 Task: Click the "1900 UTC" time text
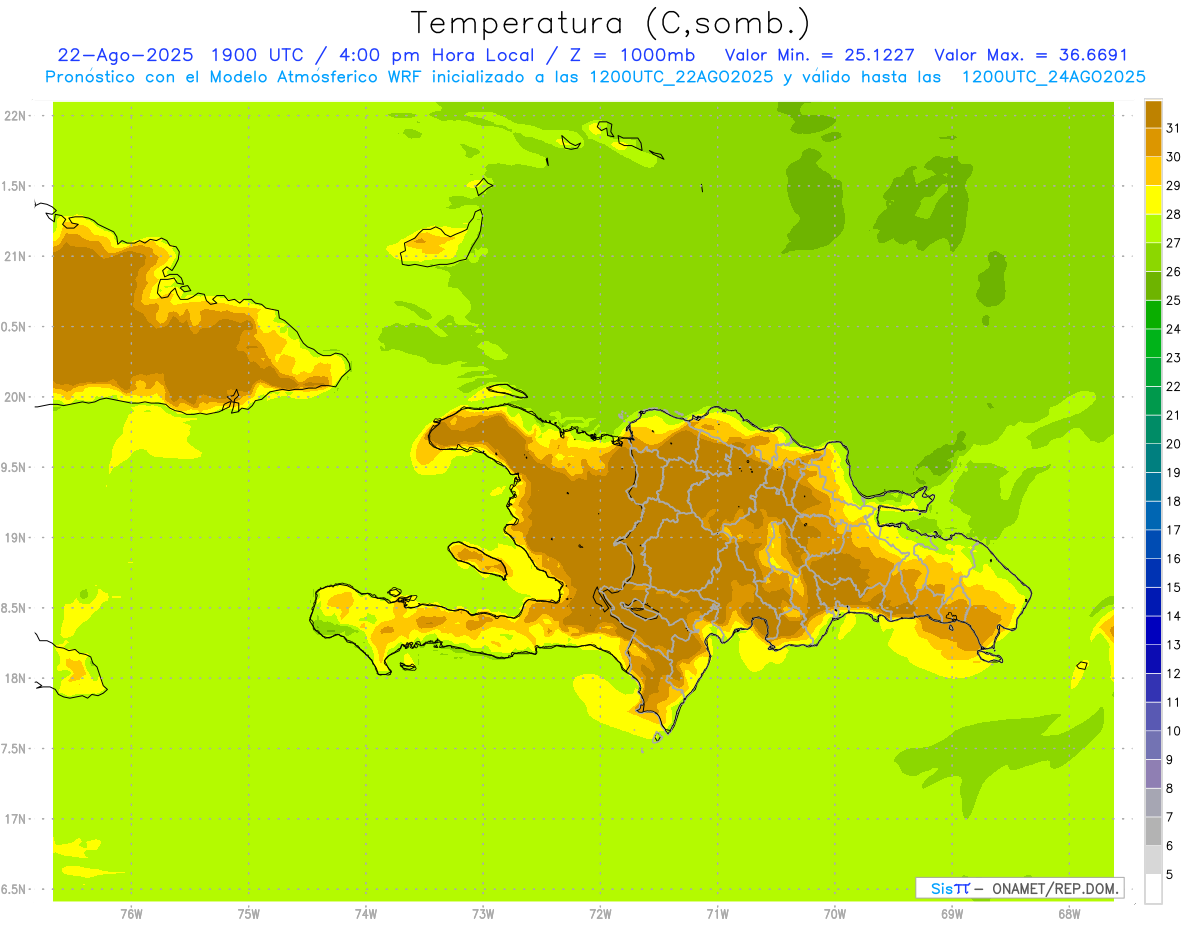[x=258, y=55]
